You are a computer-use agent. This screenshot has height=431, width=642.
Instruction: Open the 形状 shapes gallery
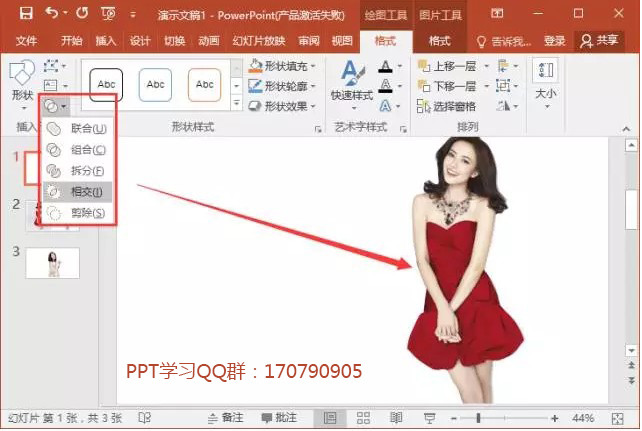[x=22, y=85]
